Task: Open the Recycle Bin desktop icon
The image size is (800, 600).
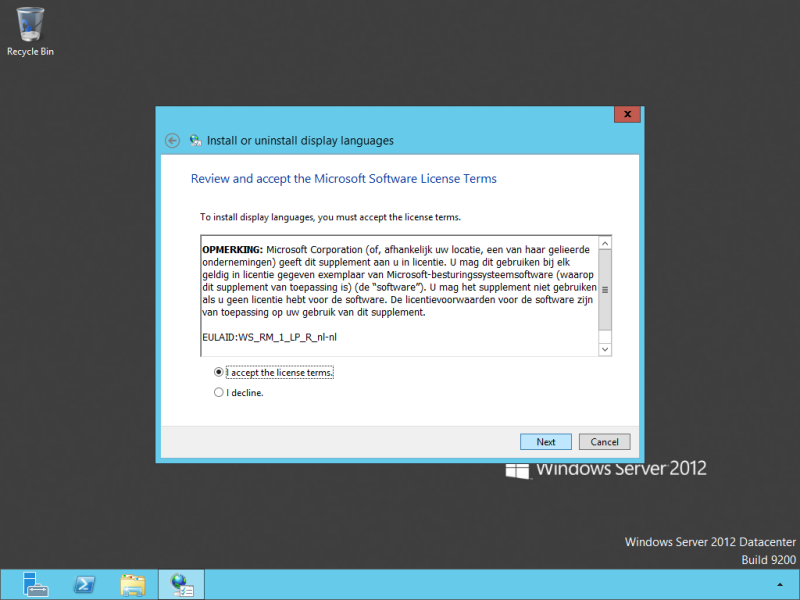Action: click(x=30, y=32)
